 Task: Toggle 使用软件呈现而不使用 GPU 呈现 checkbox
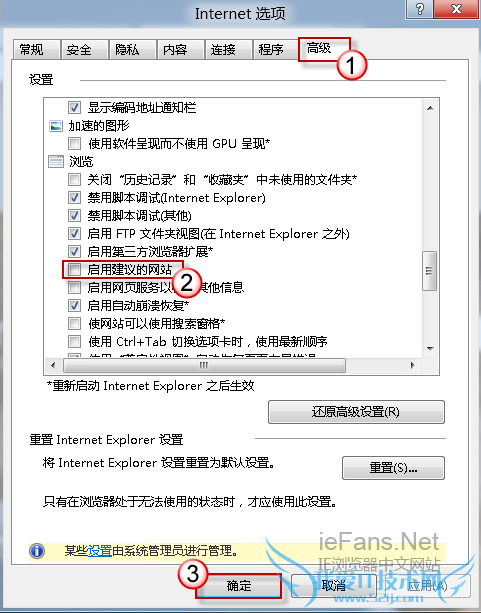click(x=74, y=143)
